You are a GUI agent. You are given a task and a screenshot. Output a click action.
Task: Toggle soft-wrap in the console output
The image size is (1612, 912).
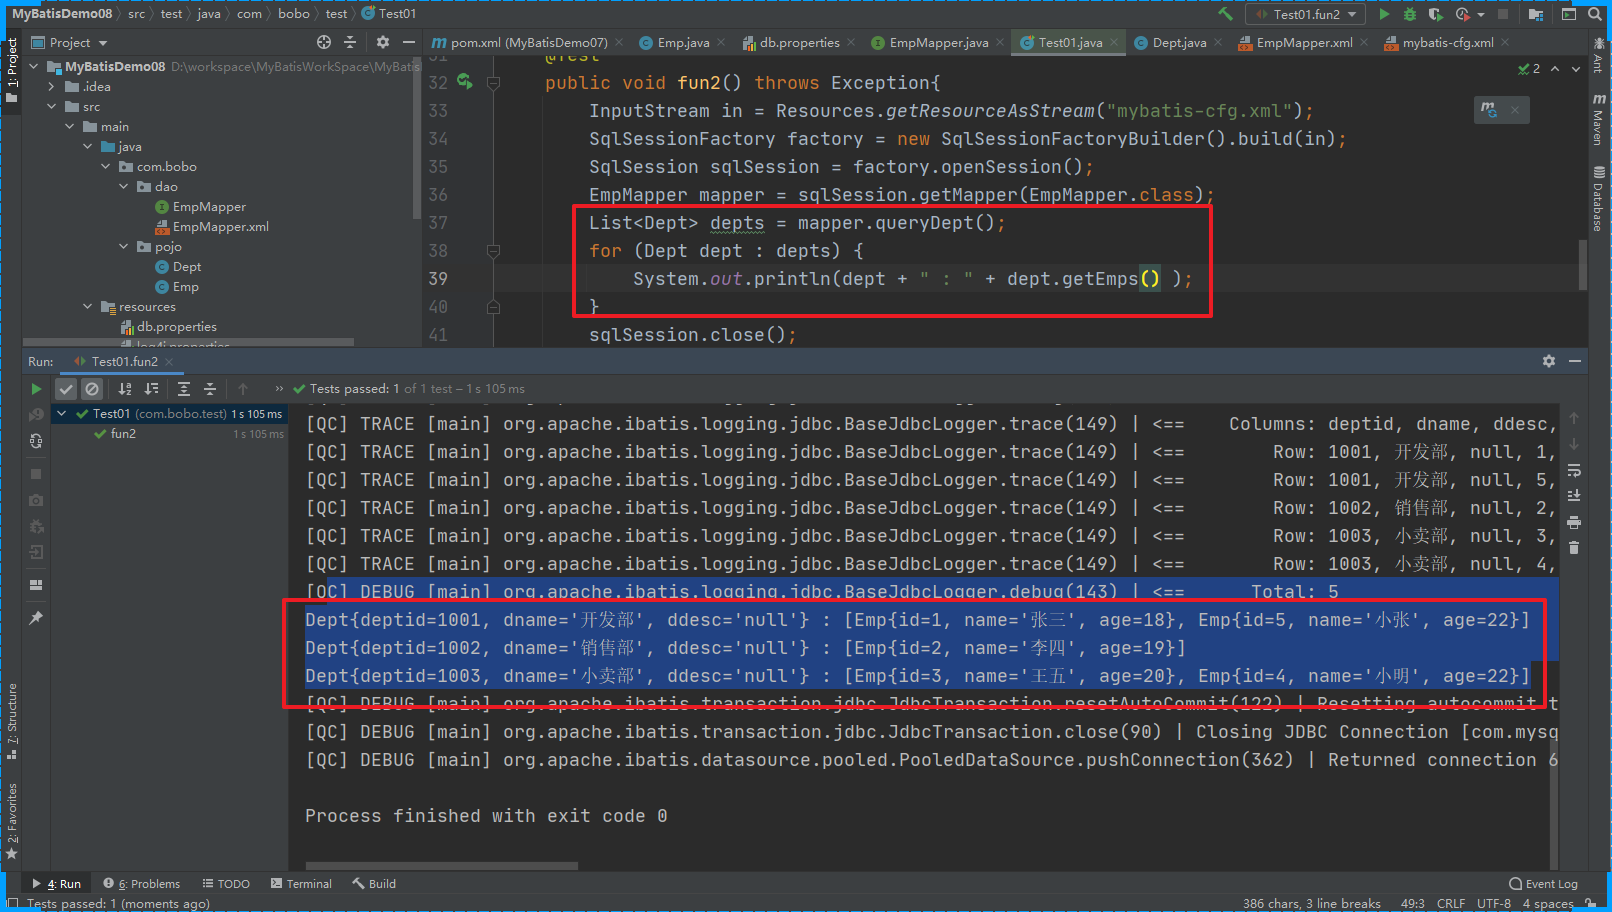click(x=1574, y=470)
